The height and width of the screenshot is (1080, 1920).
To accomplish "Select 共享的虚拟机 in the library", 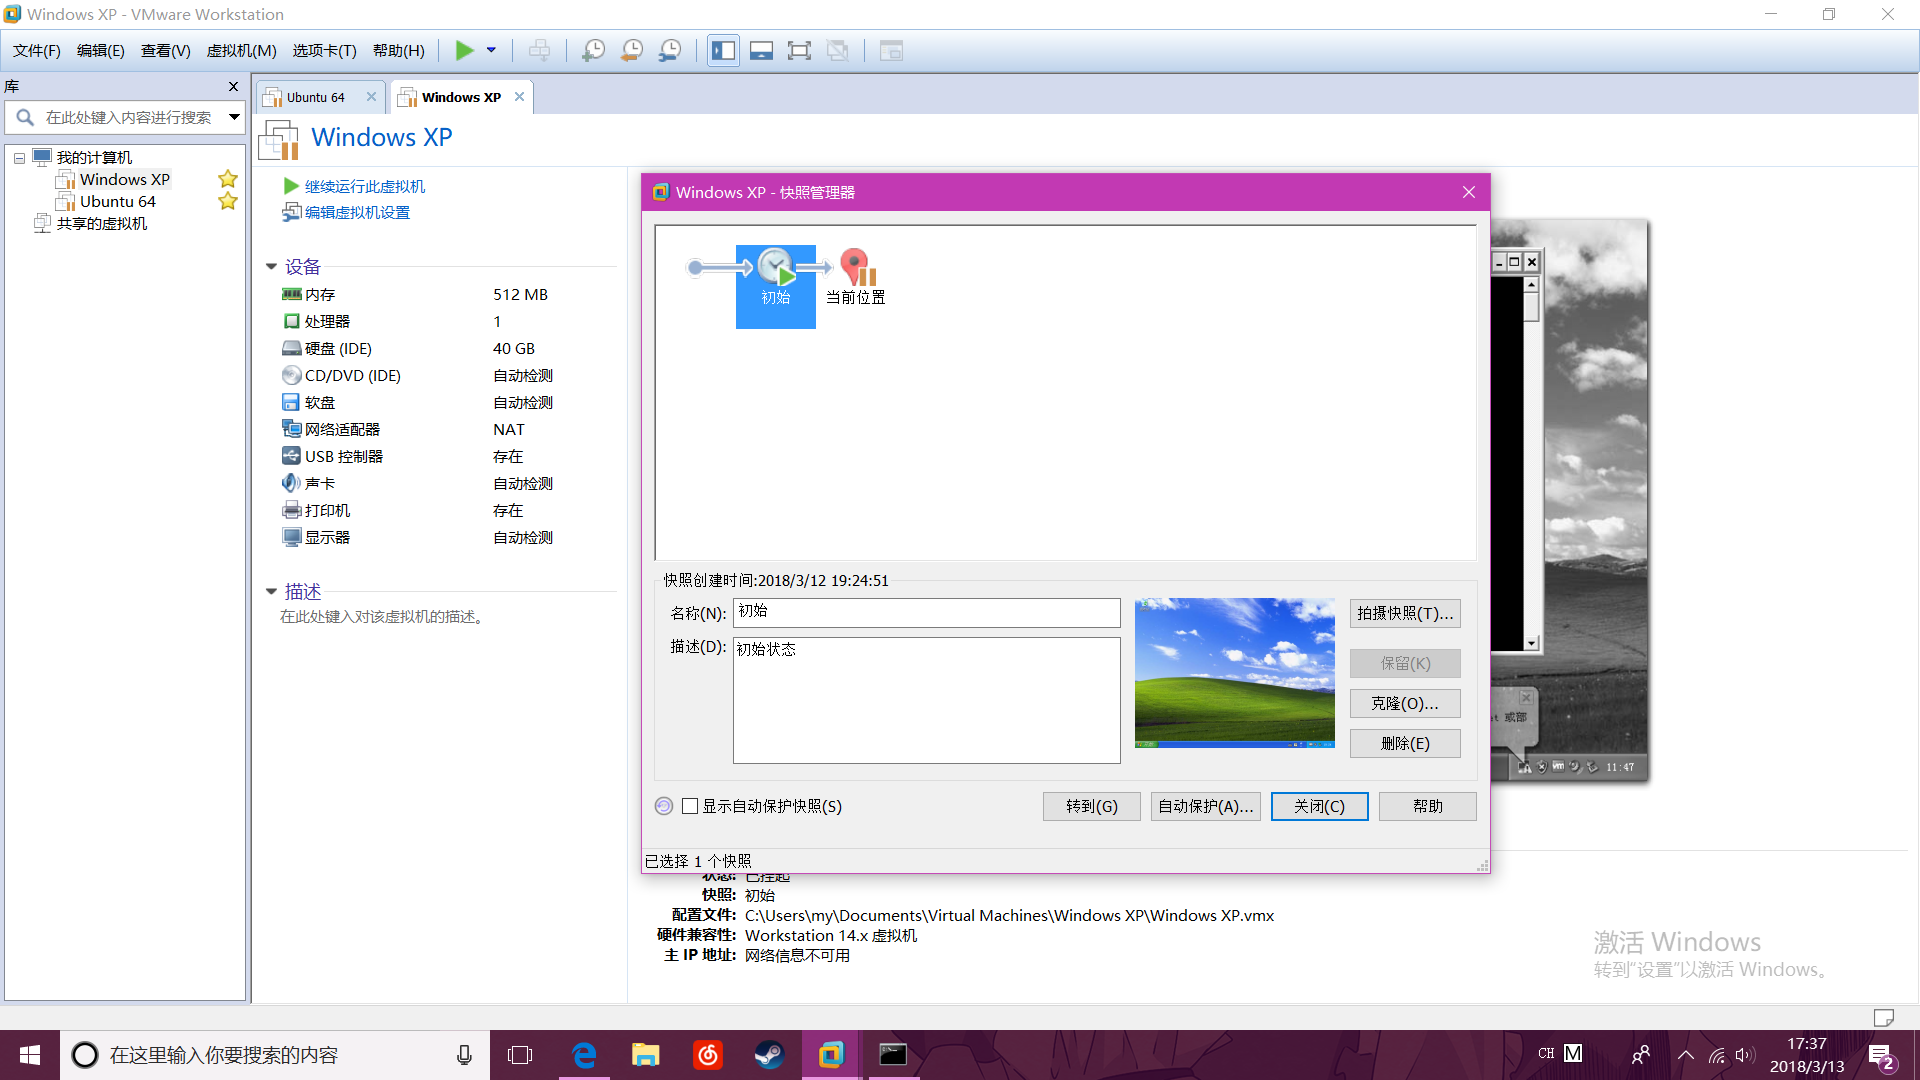I will (x=101, y=223).
